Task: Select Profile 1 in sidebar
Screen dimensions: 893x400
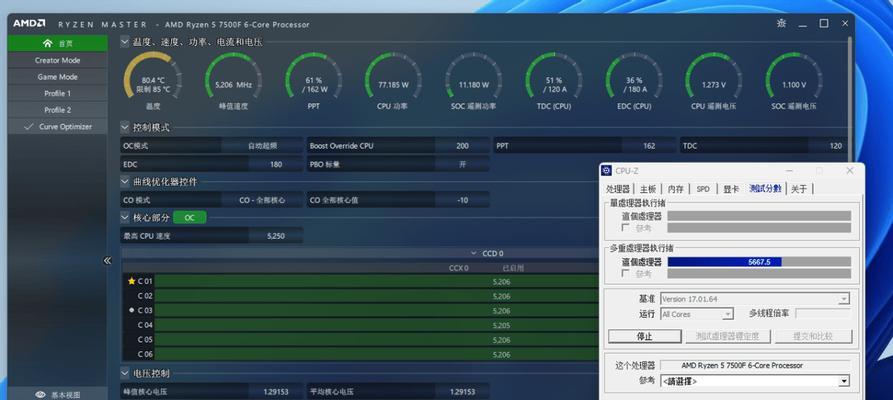Action: click(x=58, y=93)
